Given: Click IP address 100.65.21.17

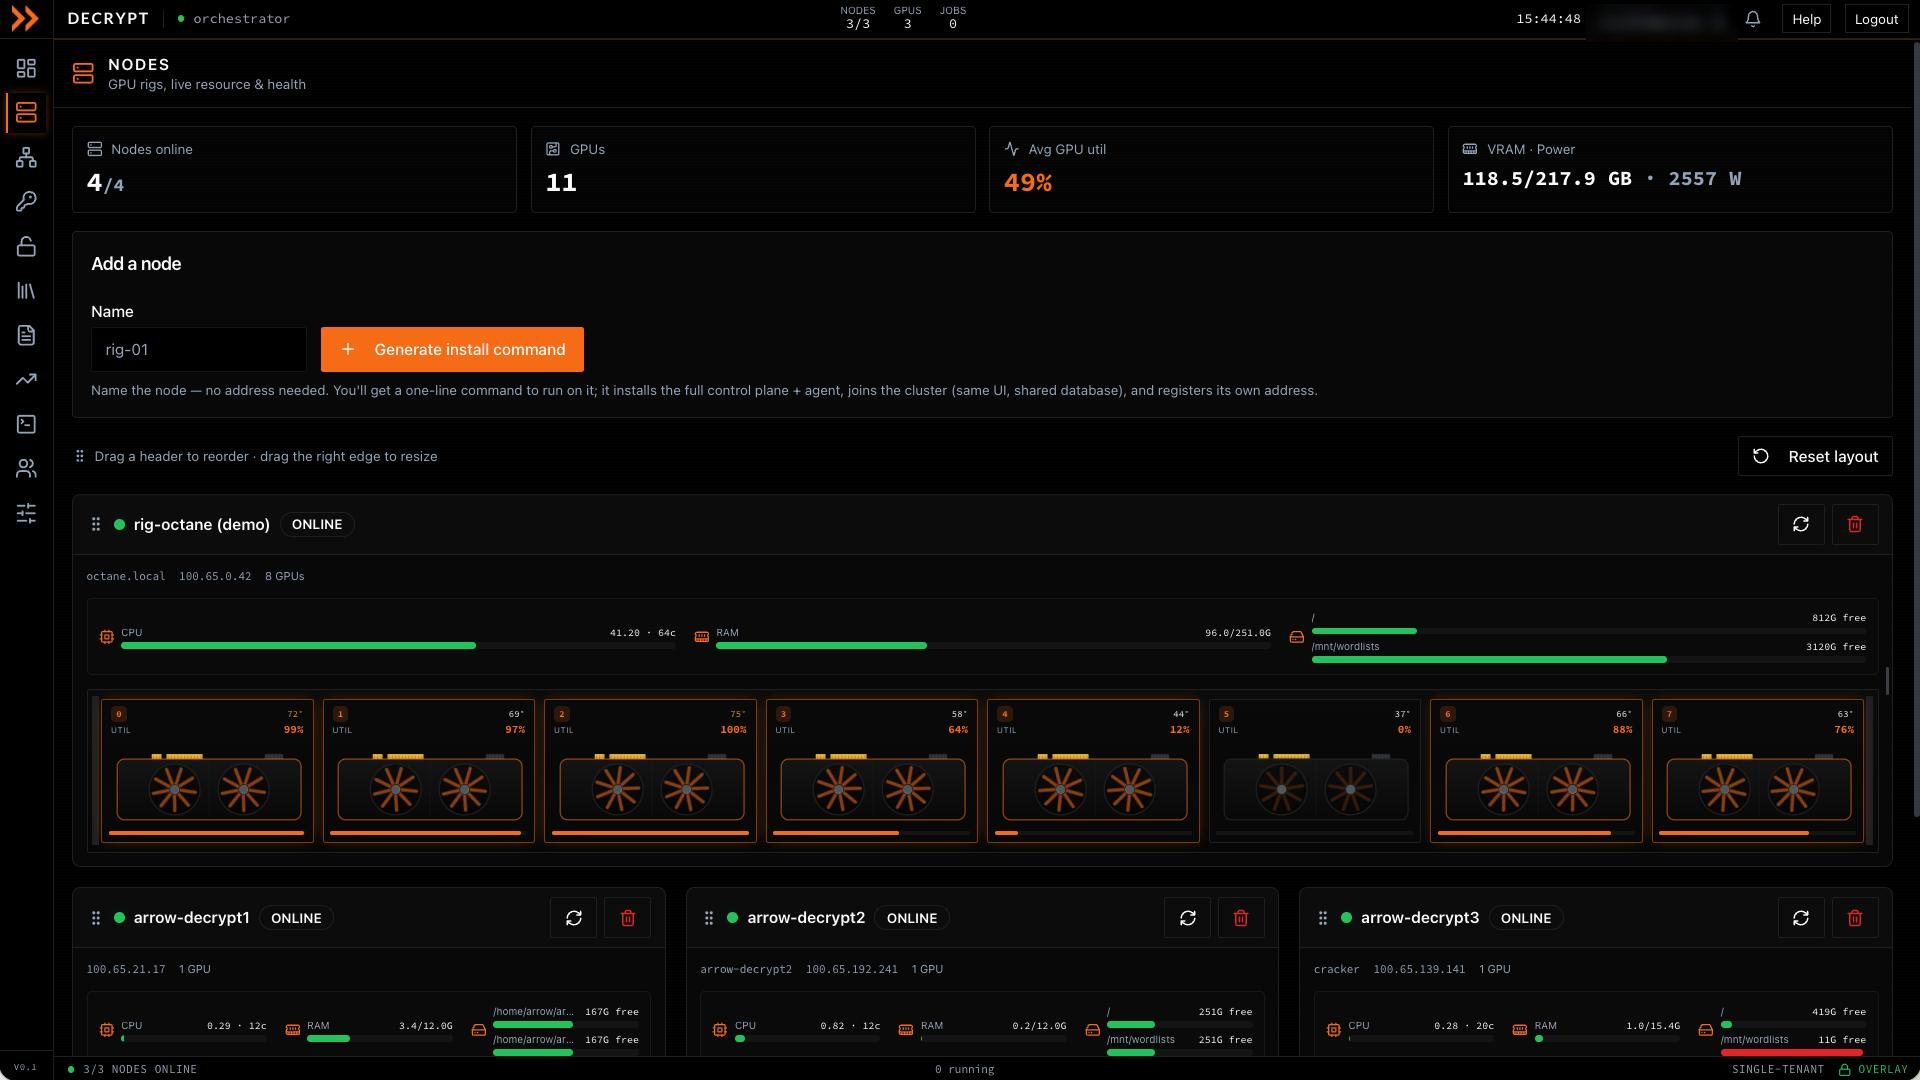Looking at the screenshot, I should coord(126,970).
